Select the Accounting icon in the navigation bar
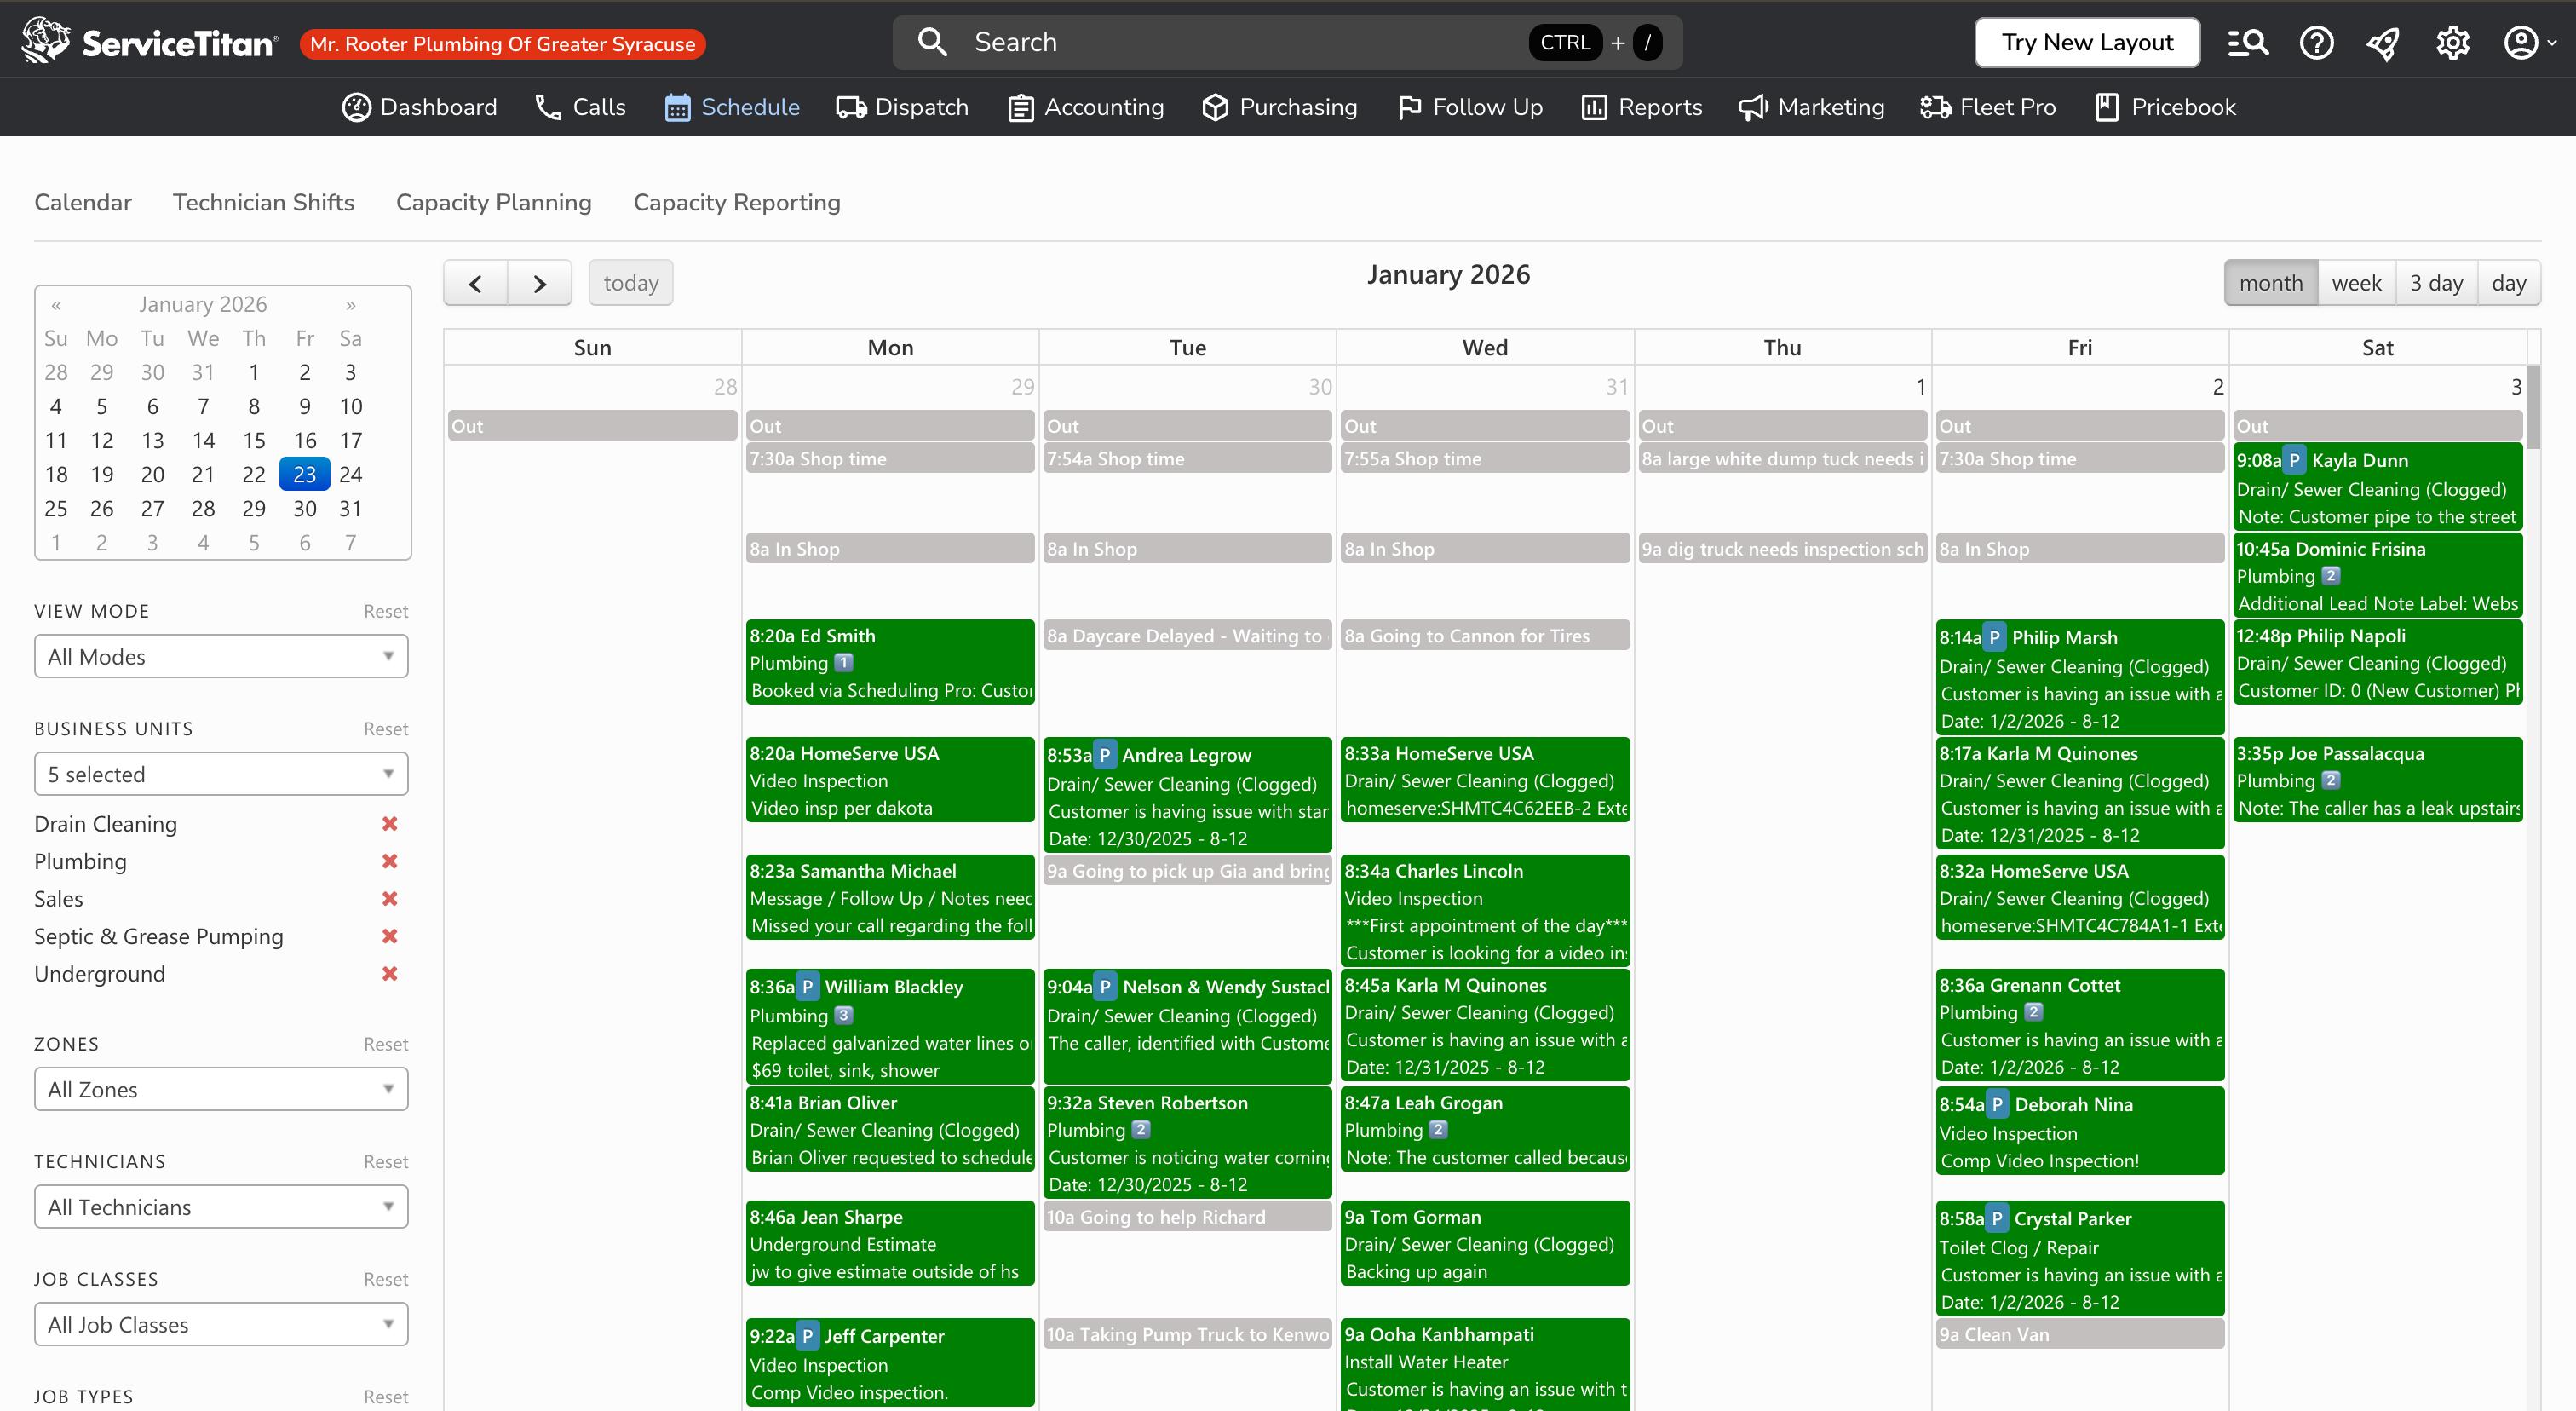This screenshot has width=2576, height=1411. (x=1019, y=107)
